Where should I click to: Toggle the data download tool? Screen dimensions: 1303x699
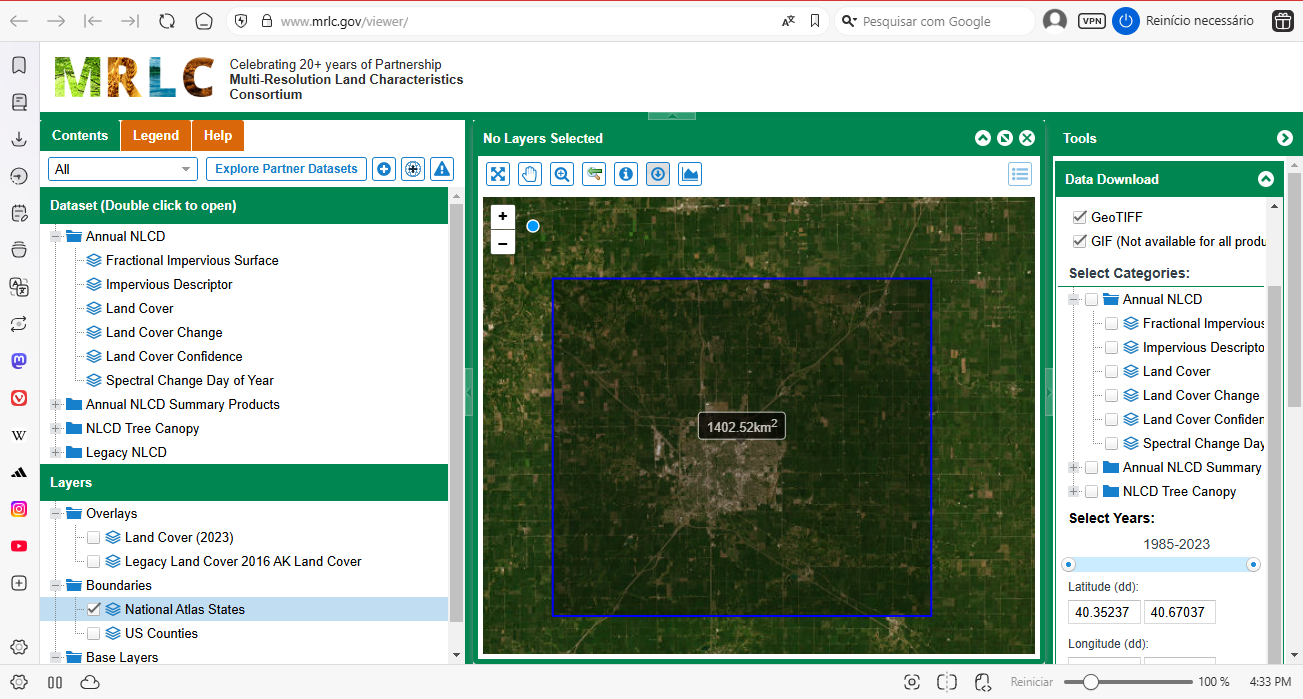(x=658, y=174)
